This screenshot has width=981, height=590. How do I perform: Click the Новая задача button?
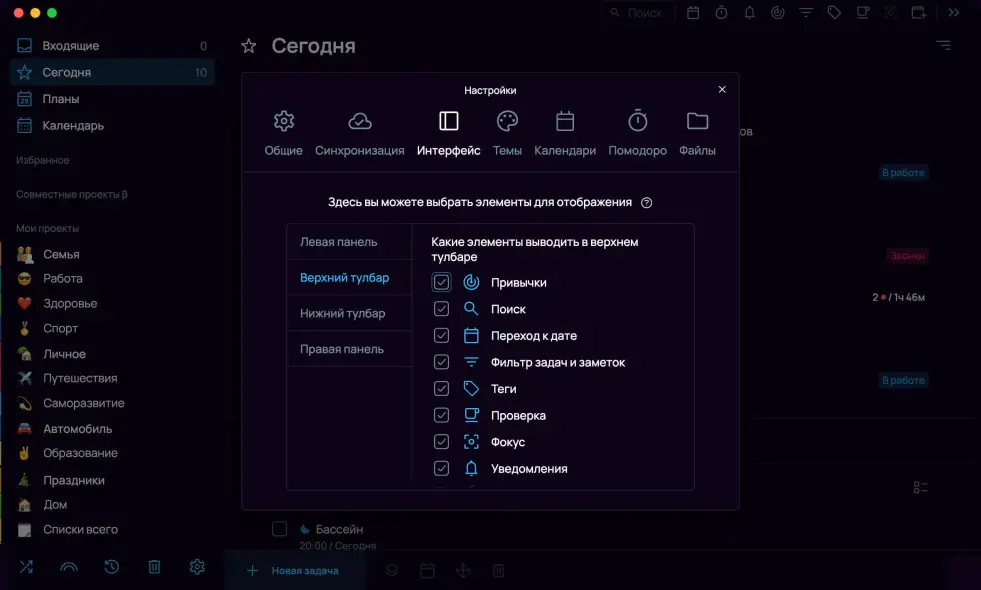294,570
